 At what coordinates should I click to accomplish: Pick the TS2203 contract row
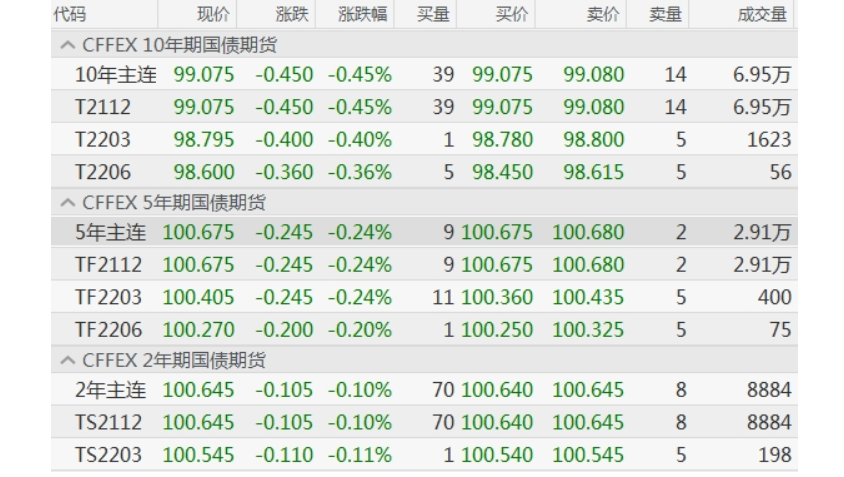click(x=108, y=455)
